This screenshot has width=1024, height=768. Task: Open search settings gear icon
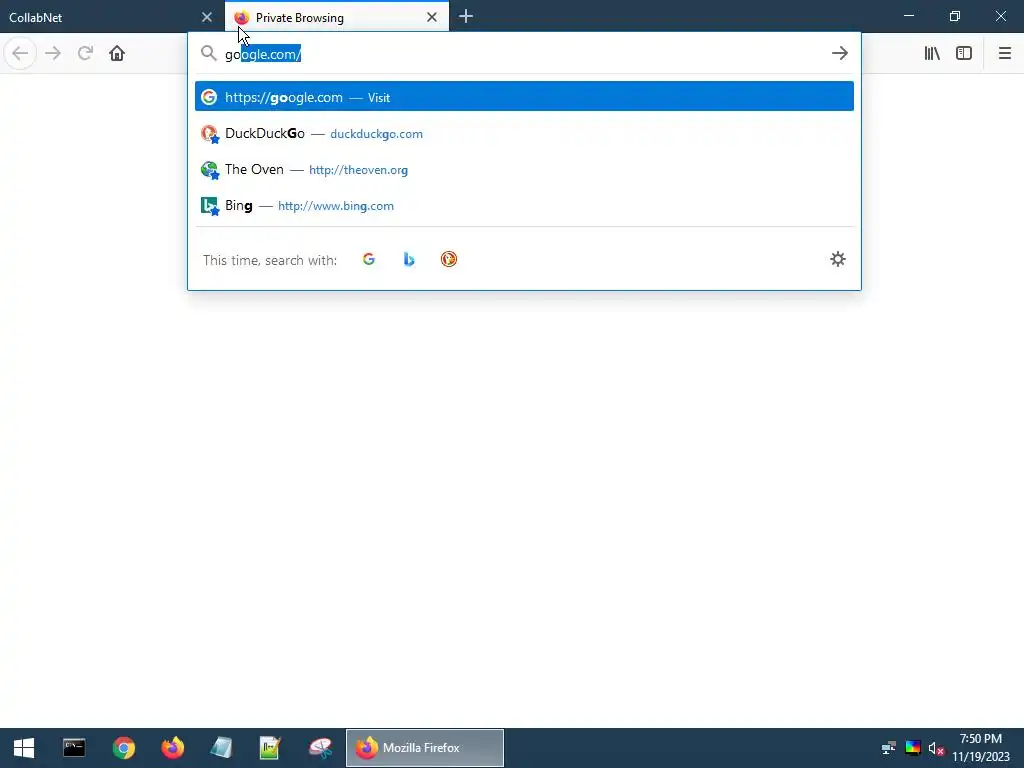click(x=838, y=259)
